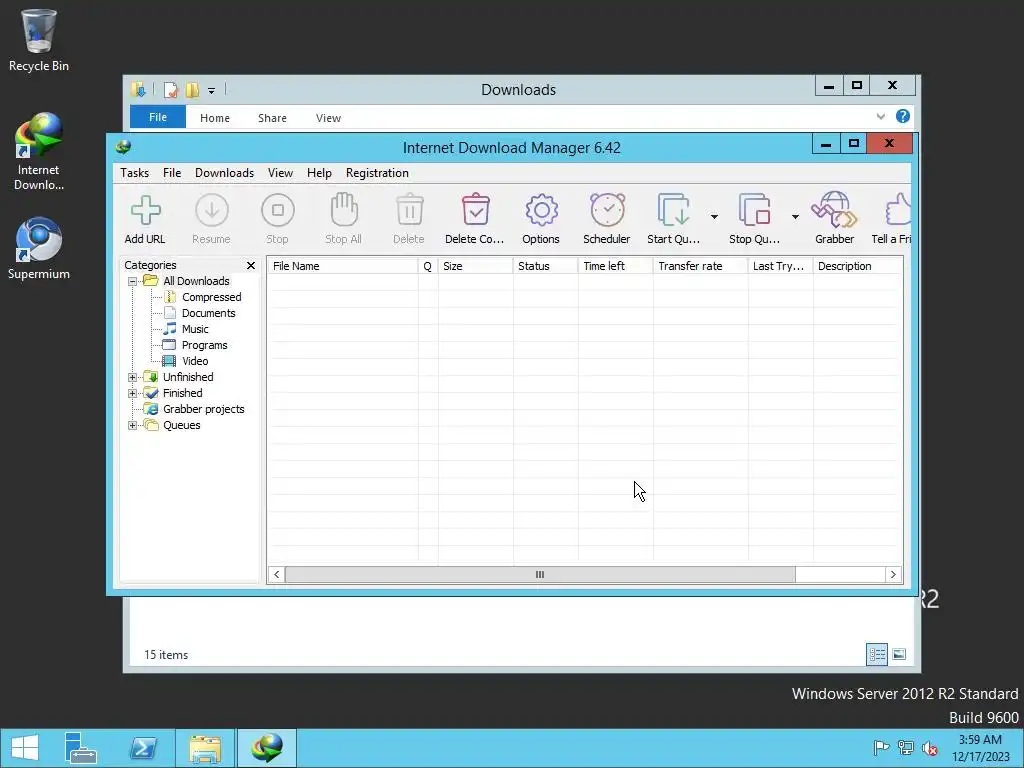
Task: Select Grabber projects in the tree
Action: (203, 409)
